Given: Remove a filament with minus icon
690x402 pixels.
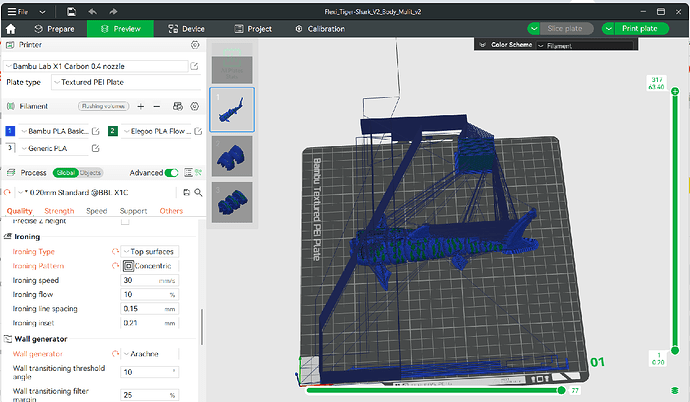Looking at the screenshot, I should click(x=157, y=106).
